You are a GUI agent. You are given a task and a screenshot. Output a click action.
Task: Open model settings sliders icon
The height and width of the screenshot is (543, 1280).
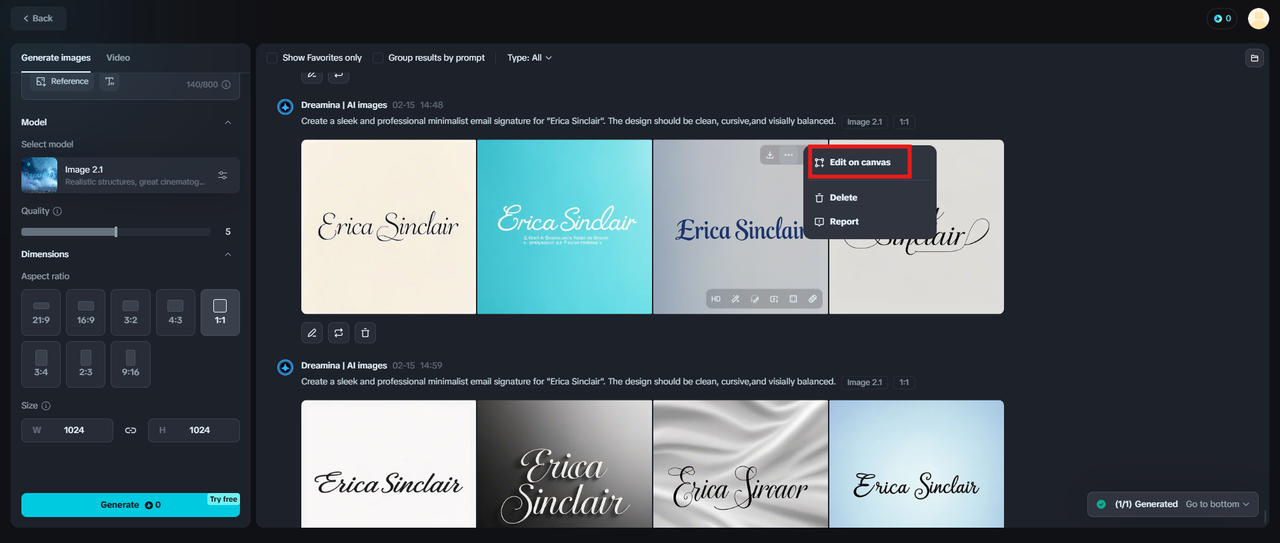coord(223,175)
